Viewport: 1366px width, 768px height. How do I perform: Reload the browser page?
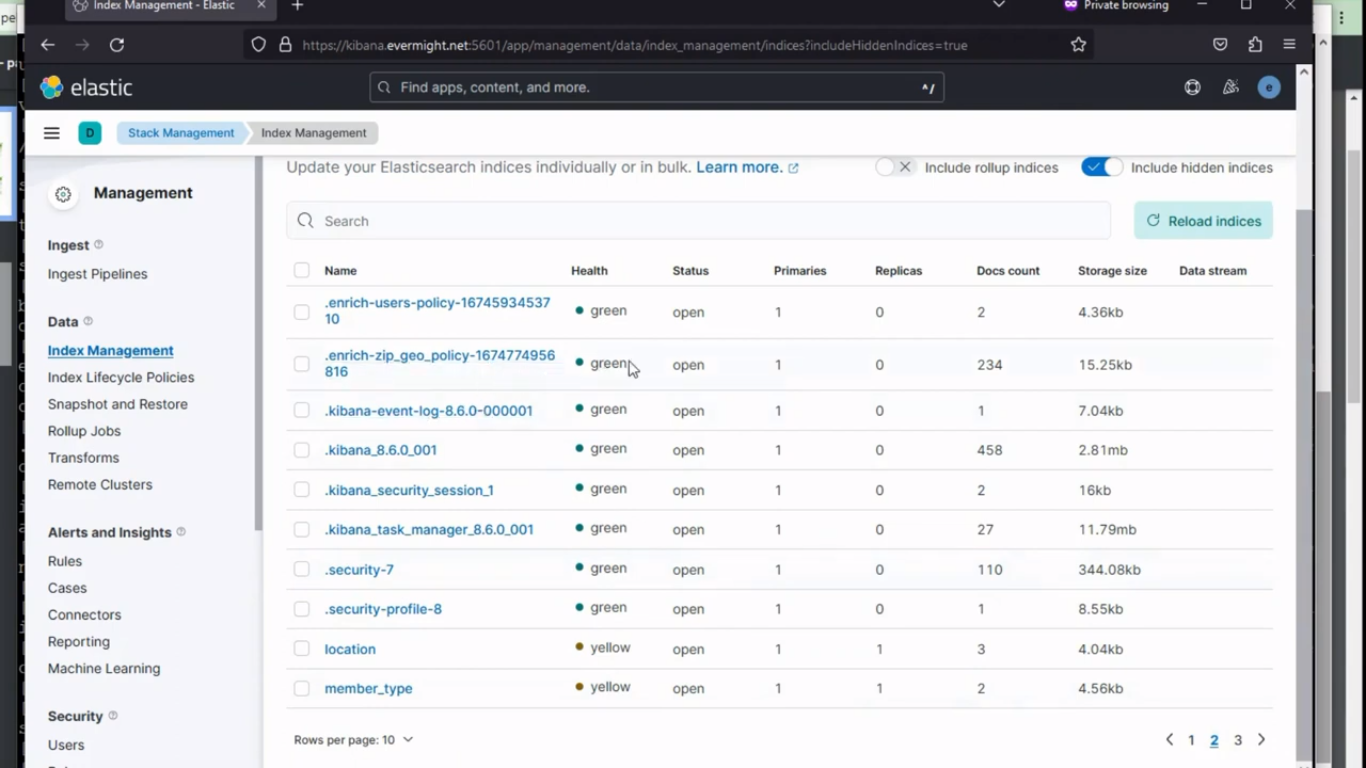(x=117, y=45)
